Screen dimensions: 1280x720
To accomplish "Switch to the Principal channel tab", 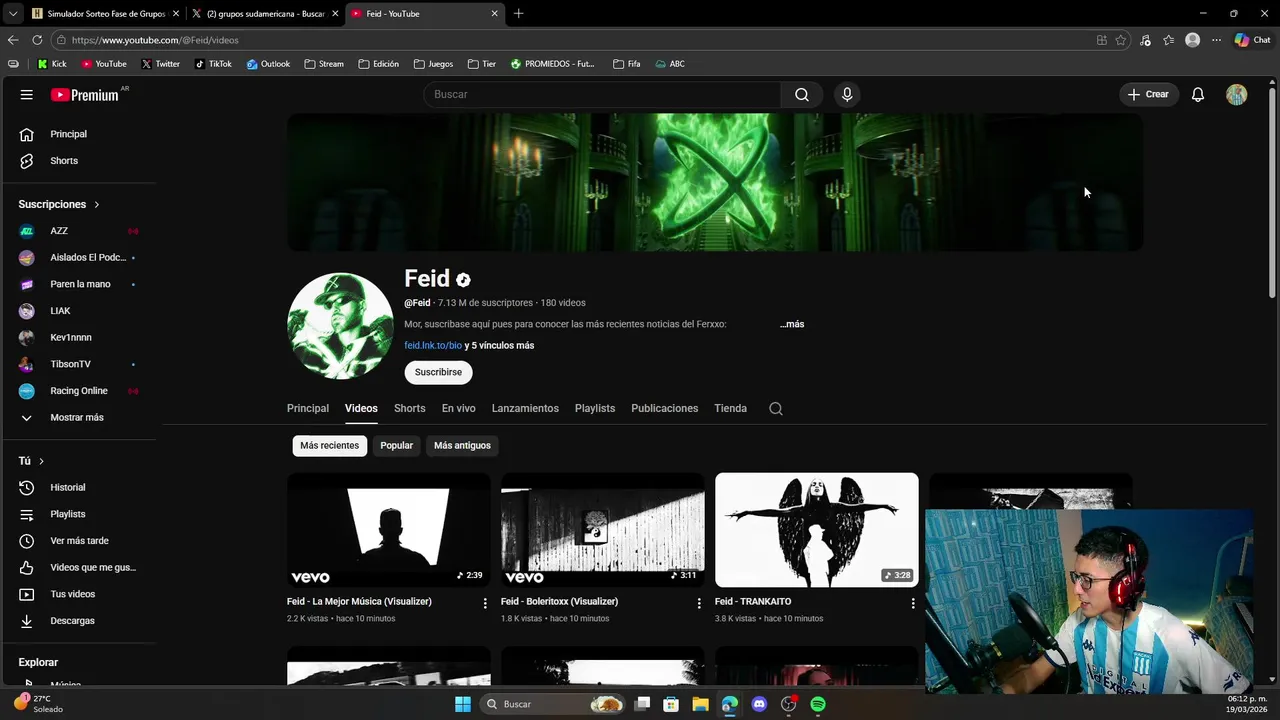I will (308, 408).
